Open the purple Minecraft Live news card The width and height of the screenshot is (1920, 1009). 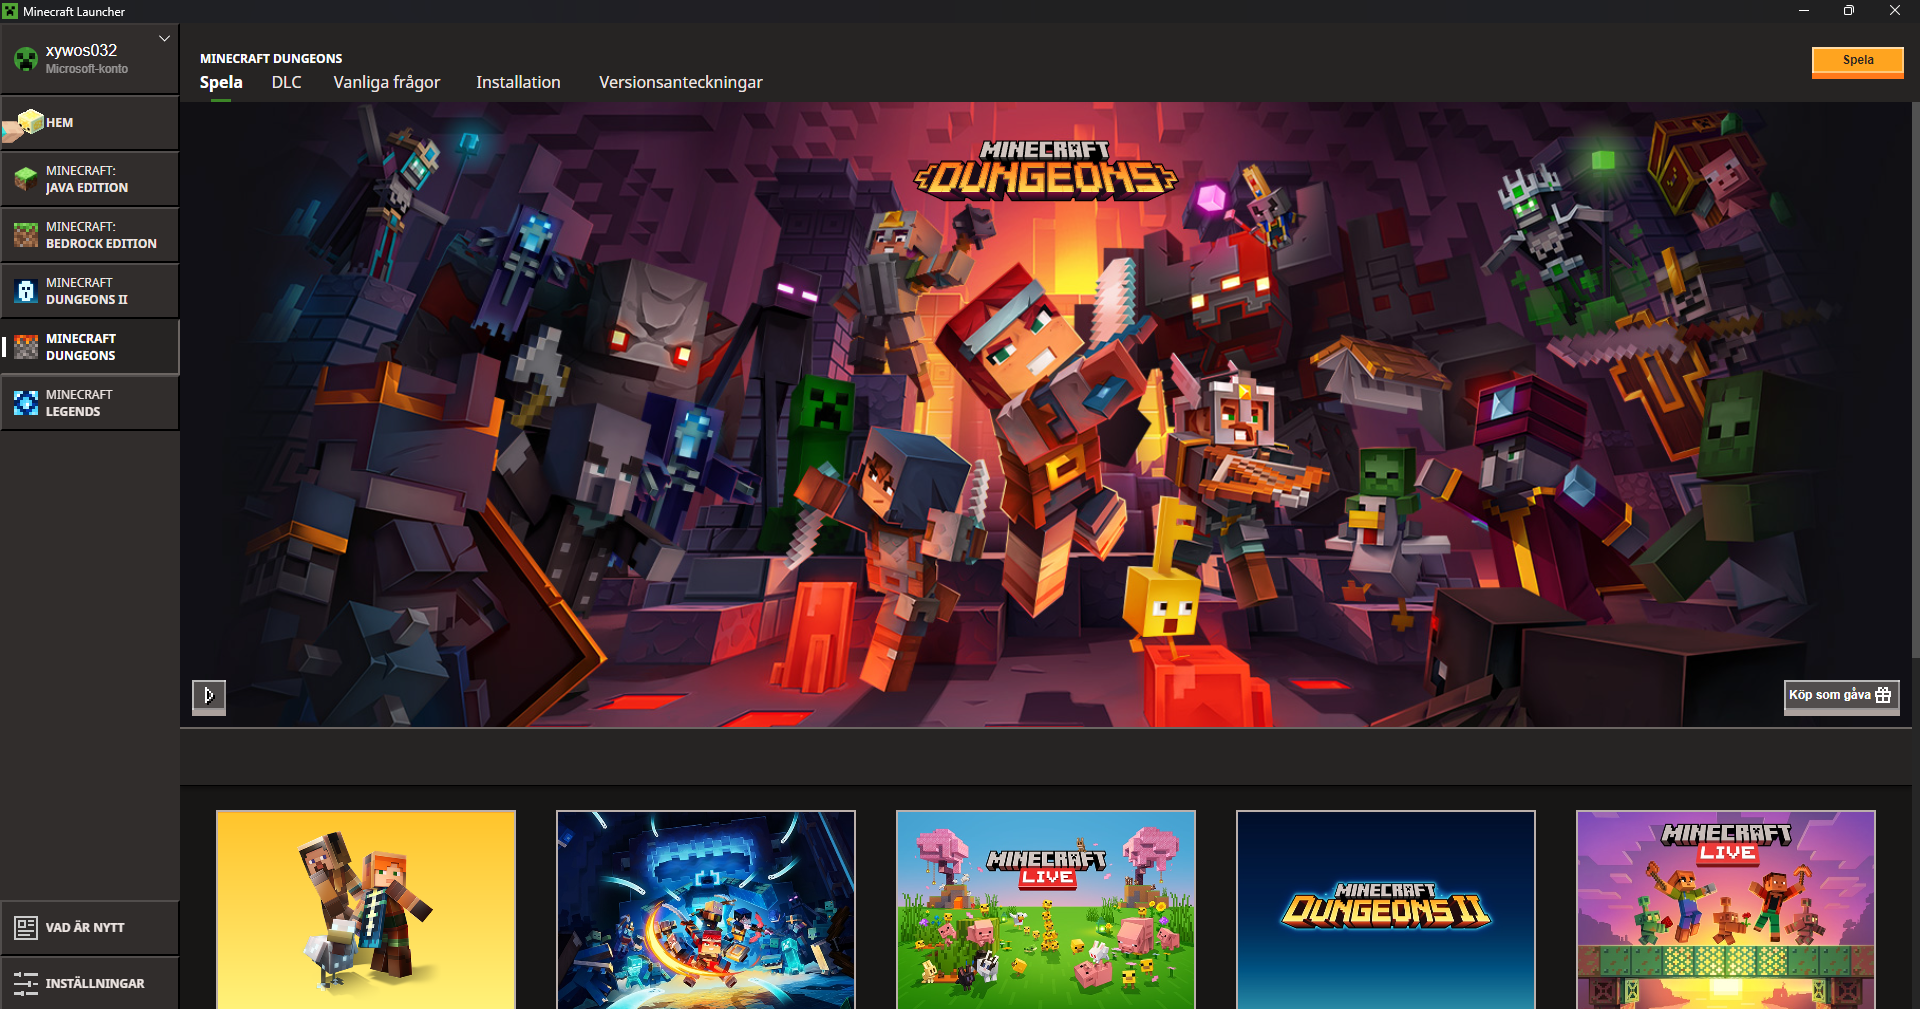[x=1726, y=910]
